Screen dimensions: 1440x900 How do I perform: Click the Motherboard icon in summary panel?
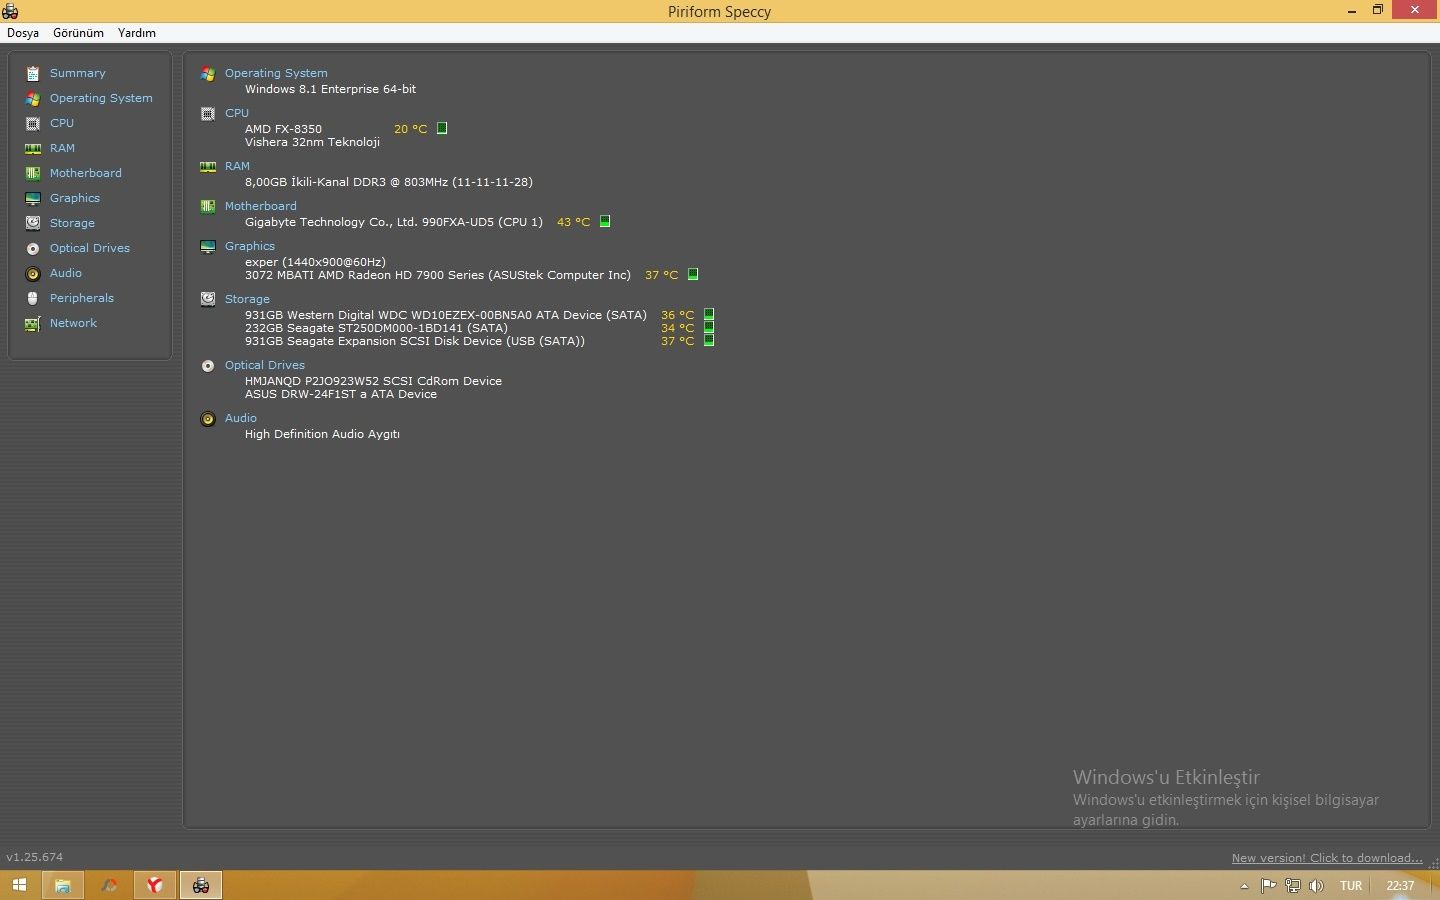(208, 207)
